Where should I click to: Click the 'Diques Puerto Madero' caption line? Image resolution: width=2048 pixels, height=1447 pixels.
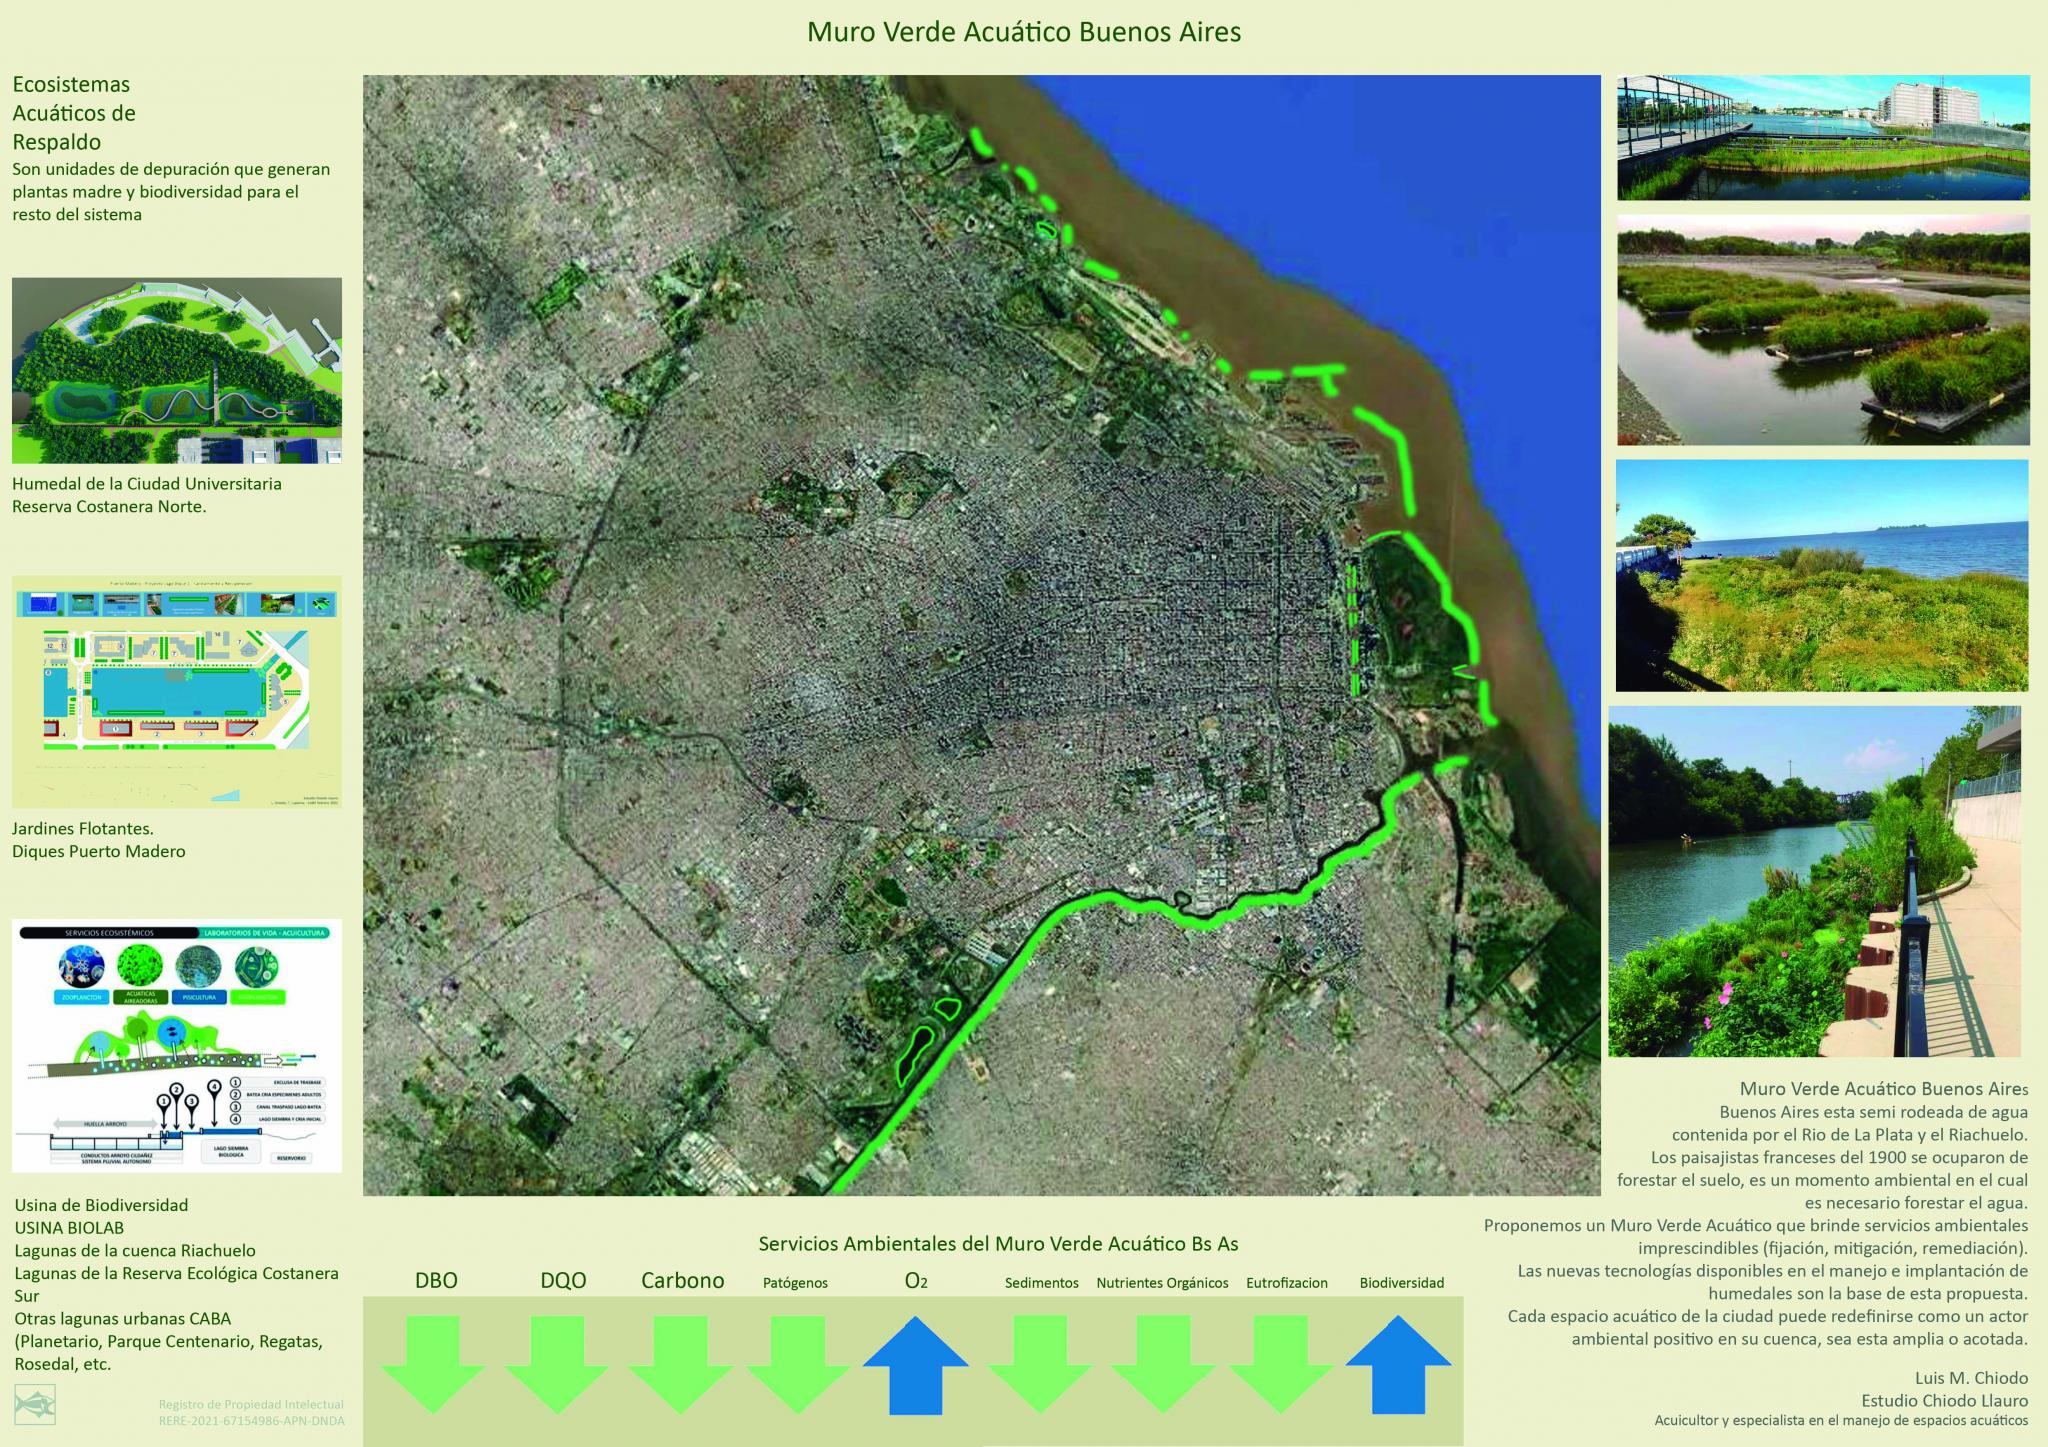tap(99, 851)
